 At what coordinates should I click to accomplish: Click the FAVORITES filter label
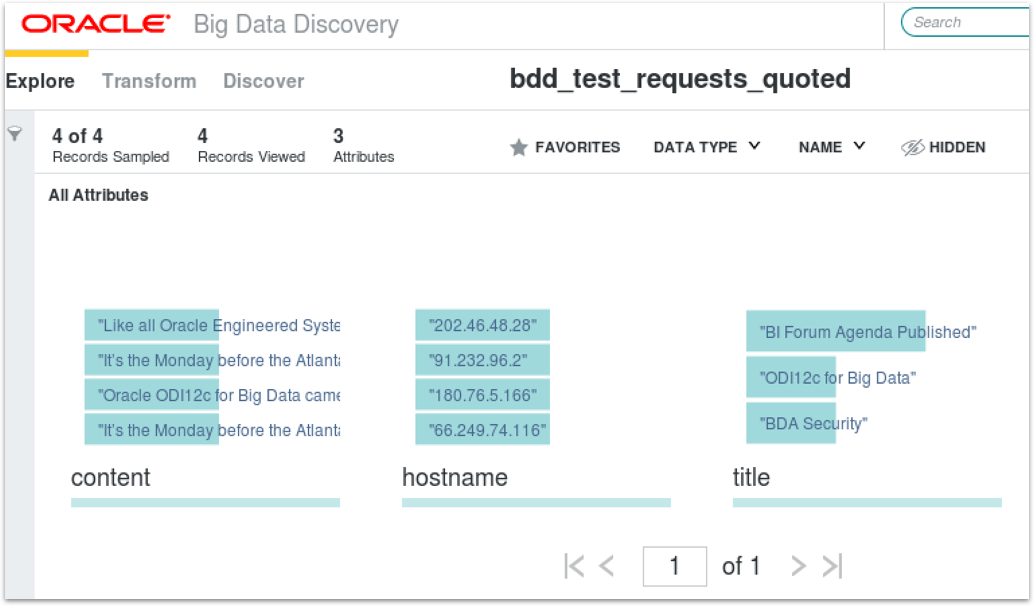578,147
